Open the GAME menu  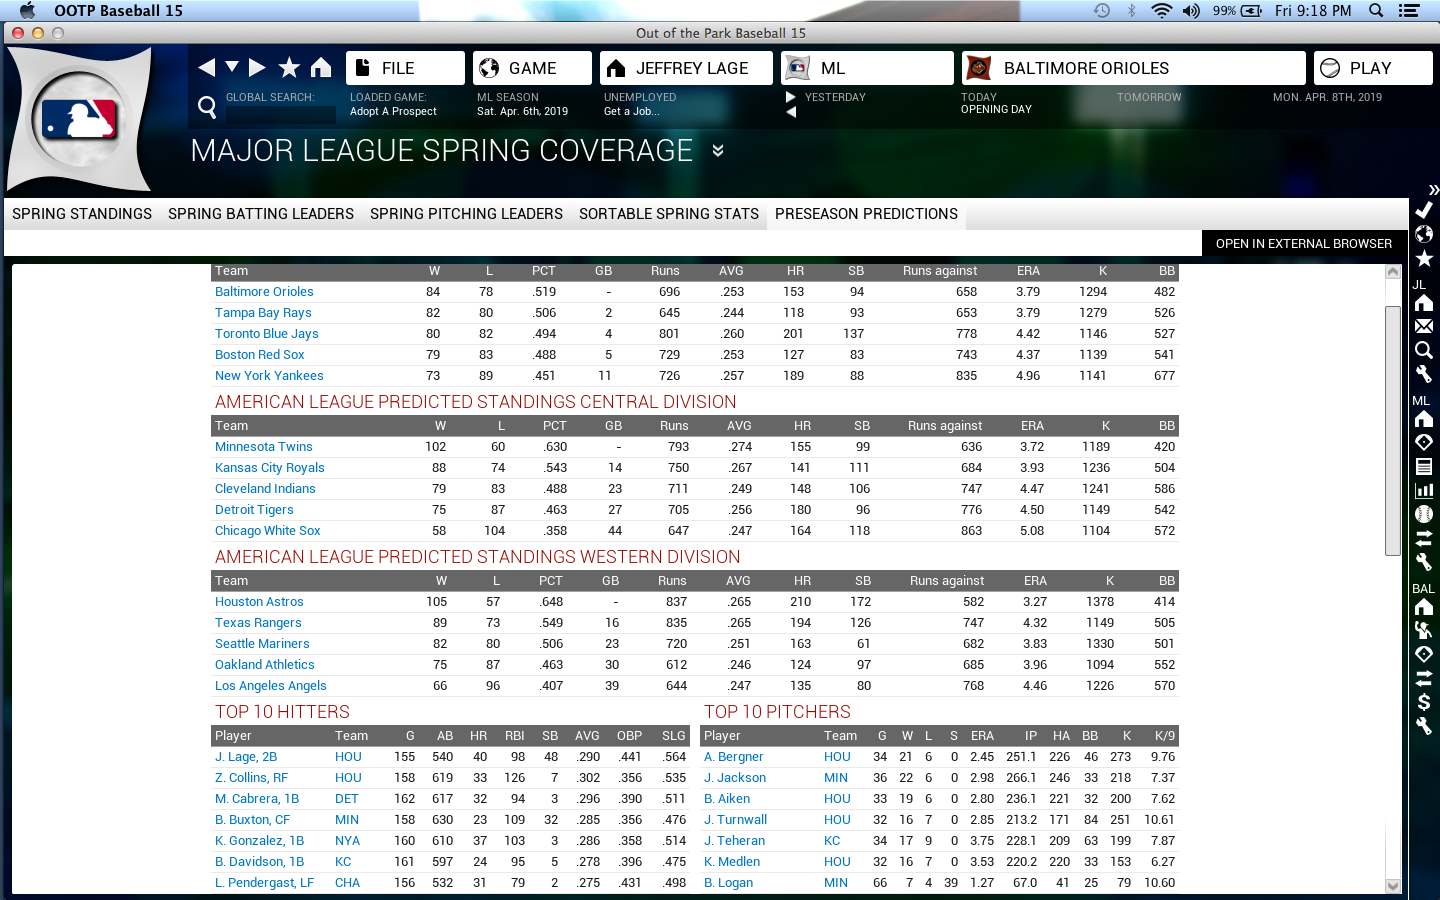[532, 68]
